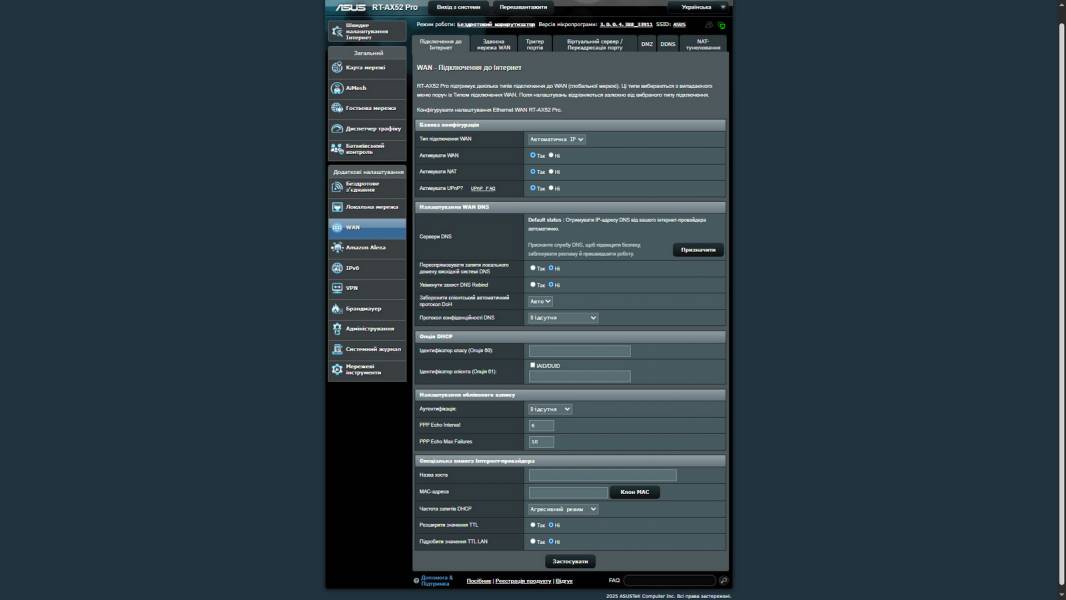Open the Брандмауер (firewall) icon
The image size is (1066, 600).
[x=337, y=309]
